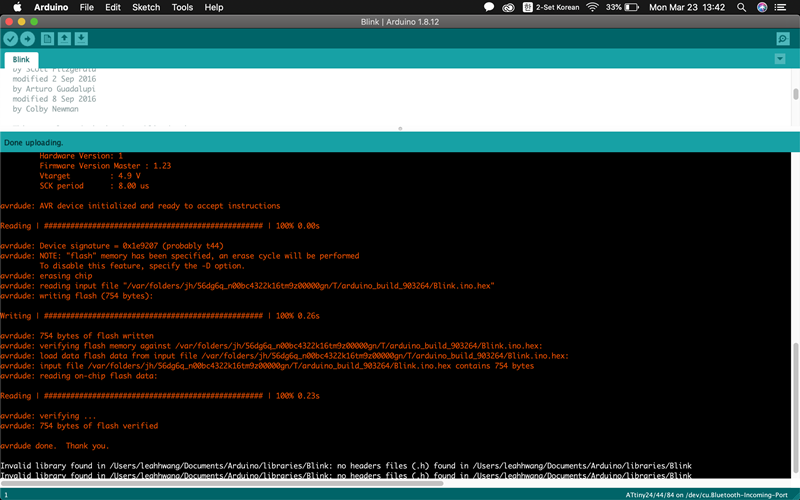This screenshot has height=500, width=800.
Task: Click 'Device signature = 0x1e9207' line
Action: (x=112, y=245)
